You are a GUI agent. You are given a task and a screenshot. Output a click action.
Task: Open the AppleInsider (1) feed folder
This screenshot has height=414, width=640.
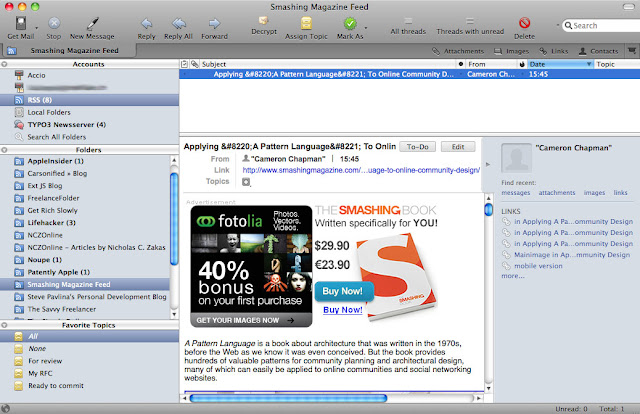pos(85,161)
